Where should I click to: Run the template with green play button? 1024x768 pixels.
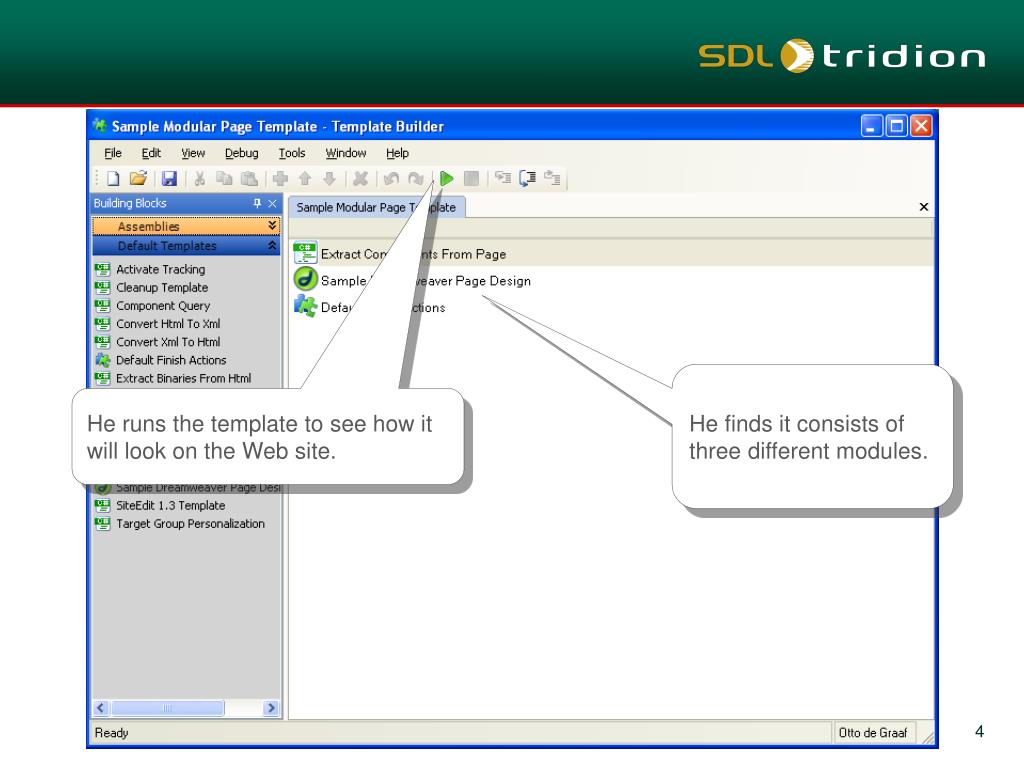coord(447,178)
